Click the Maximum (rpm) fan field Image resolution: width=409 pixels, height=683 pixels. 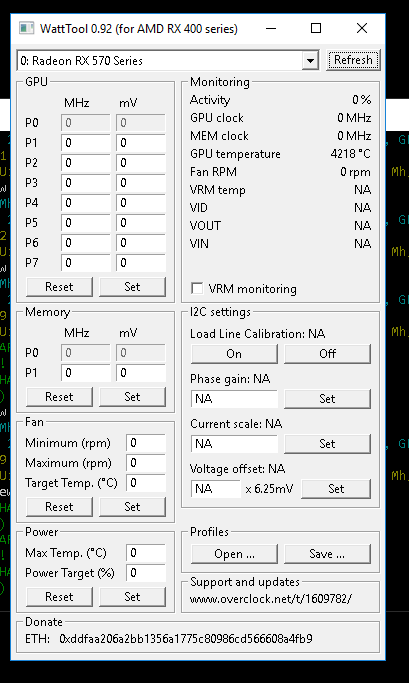(146, 463)
